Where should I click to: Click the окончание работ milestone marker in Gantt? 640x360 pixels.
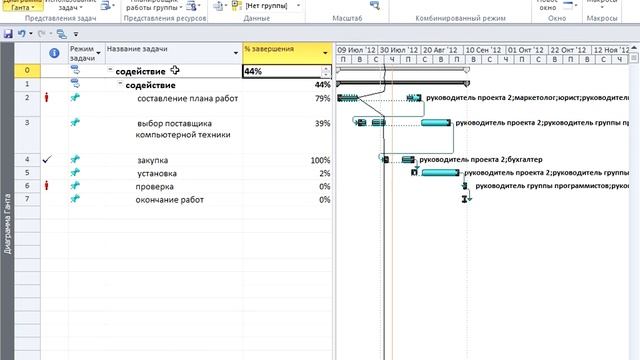(464, 199)
